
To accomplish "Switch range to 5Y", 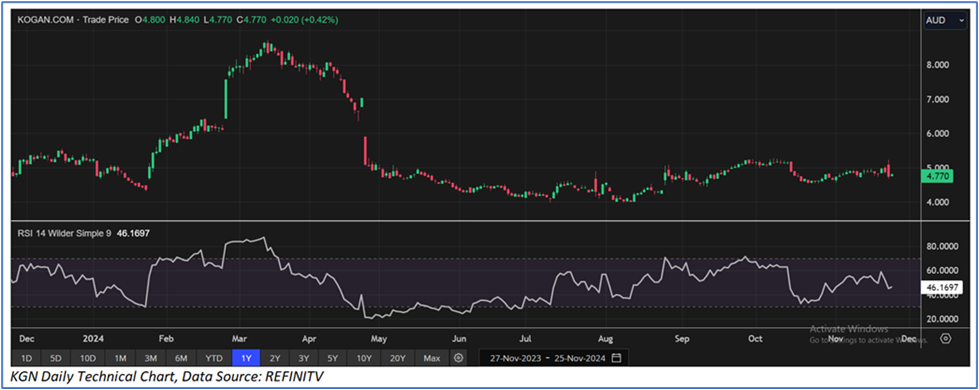I will click(333, 358).
